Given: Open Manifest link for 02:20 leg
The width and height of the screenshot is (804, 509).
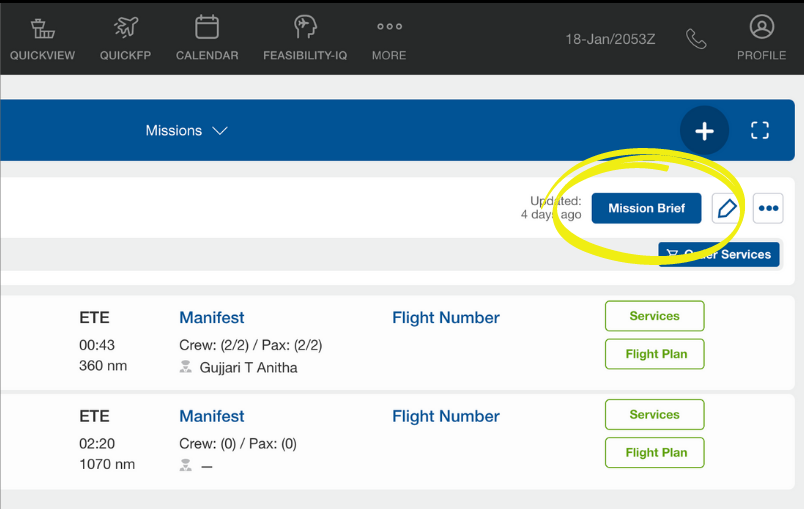Looking at the screenshot, I should [x=212, y=416].
